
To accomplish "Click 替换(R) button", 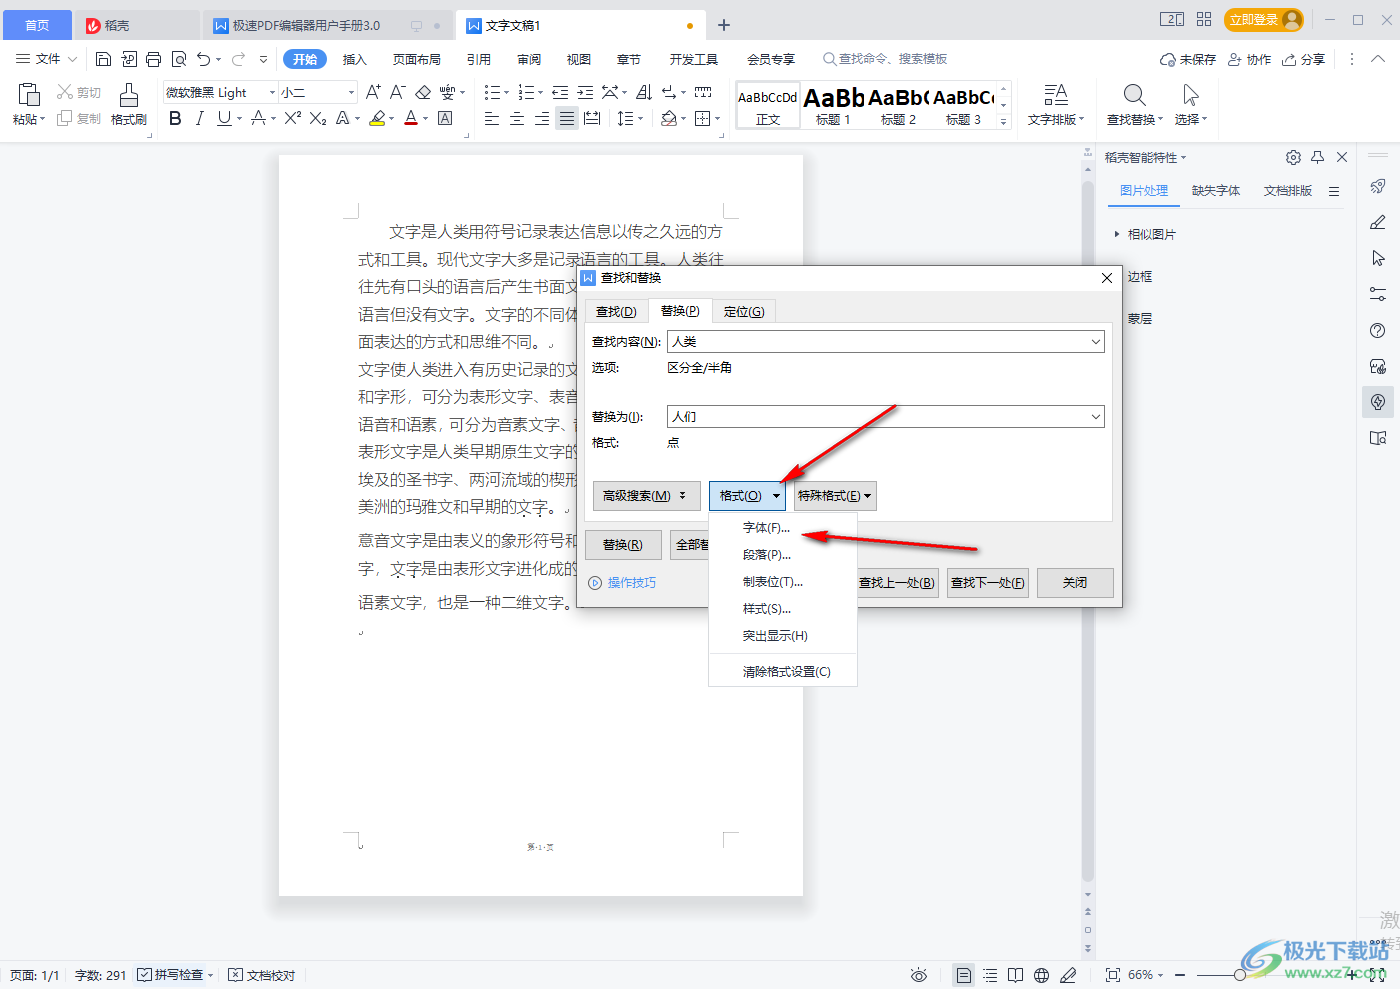I will click(x=623, y=545).
